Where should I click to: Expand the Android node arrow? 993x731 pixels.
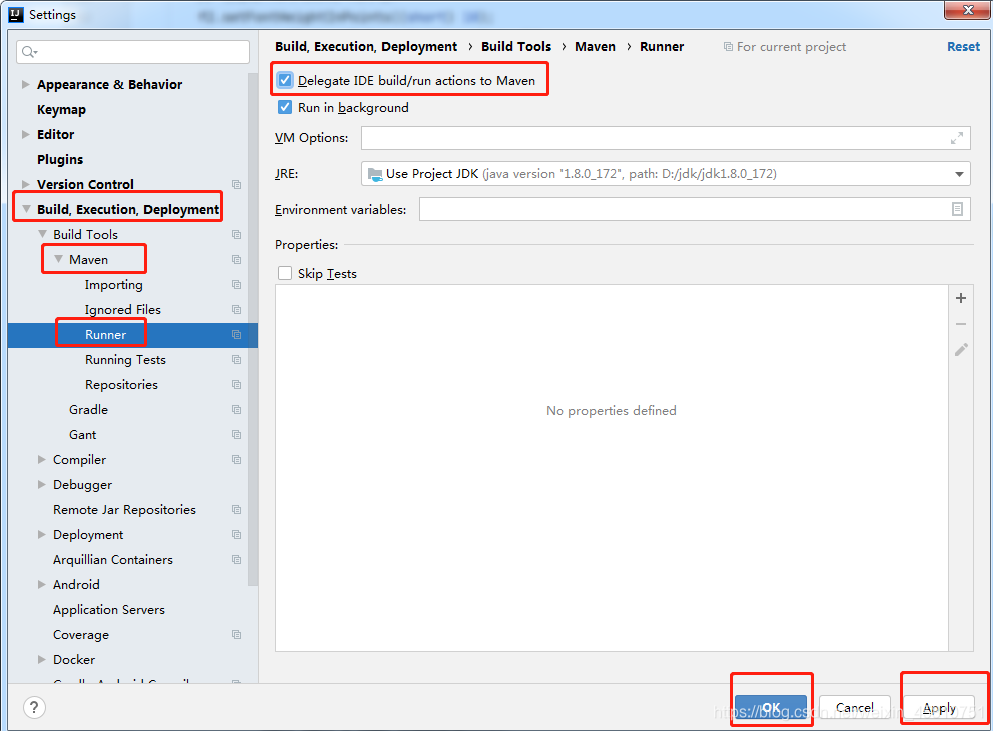click(42, 585)
